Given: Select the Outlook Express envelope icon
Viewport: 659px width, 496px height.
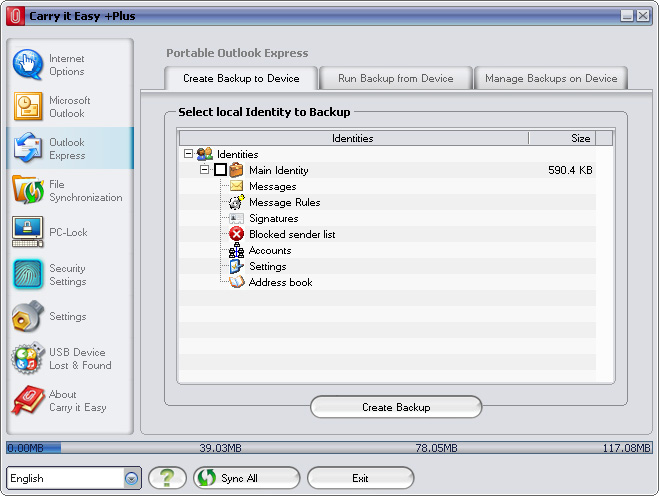Looking at the screenshot, I should (x=28, y=148).
